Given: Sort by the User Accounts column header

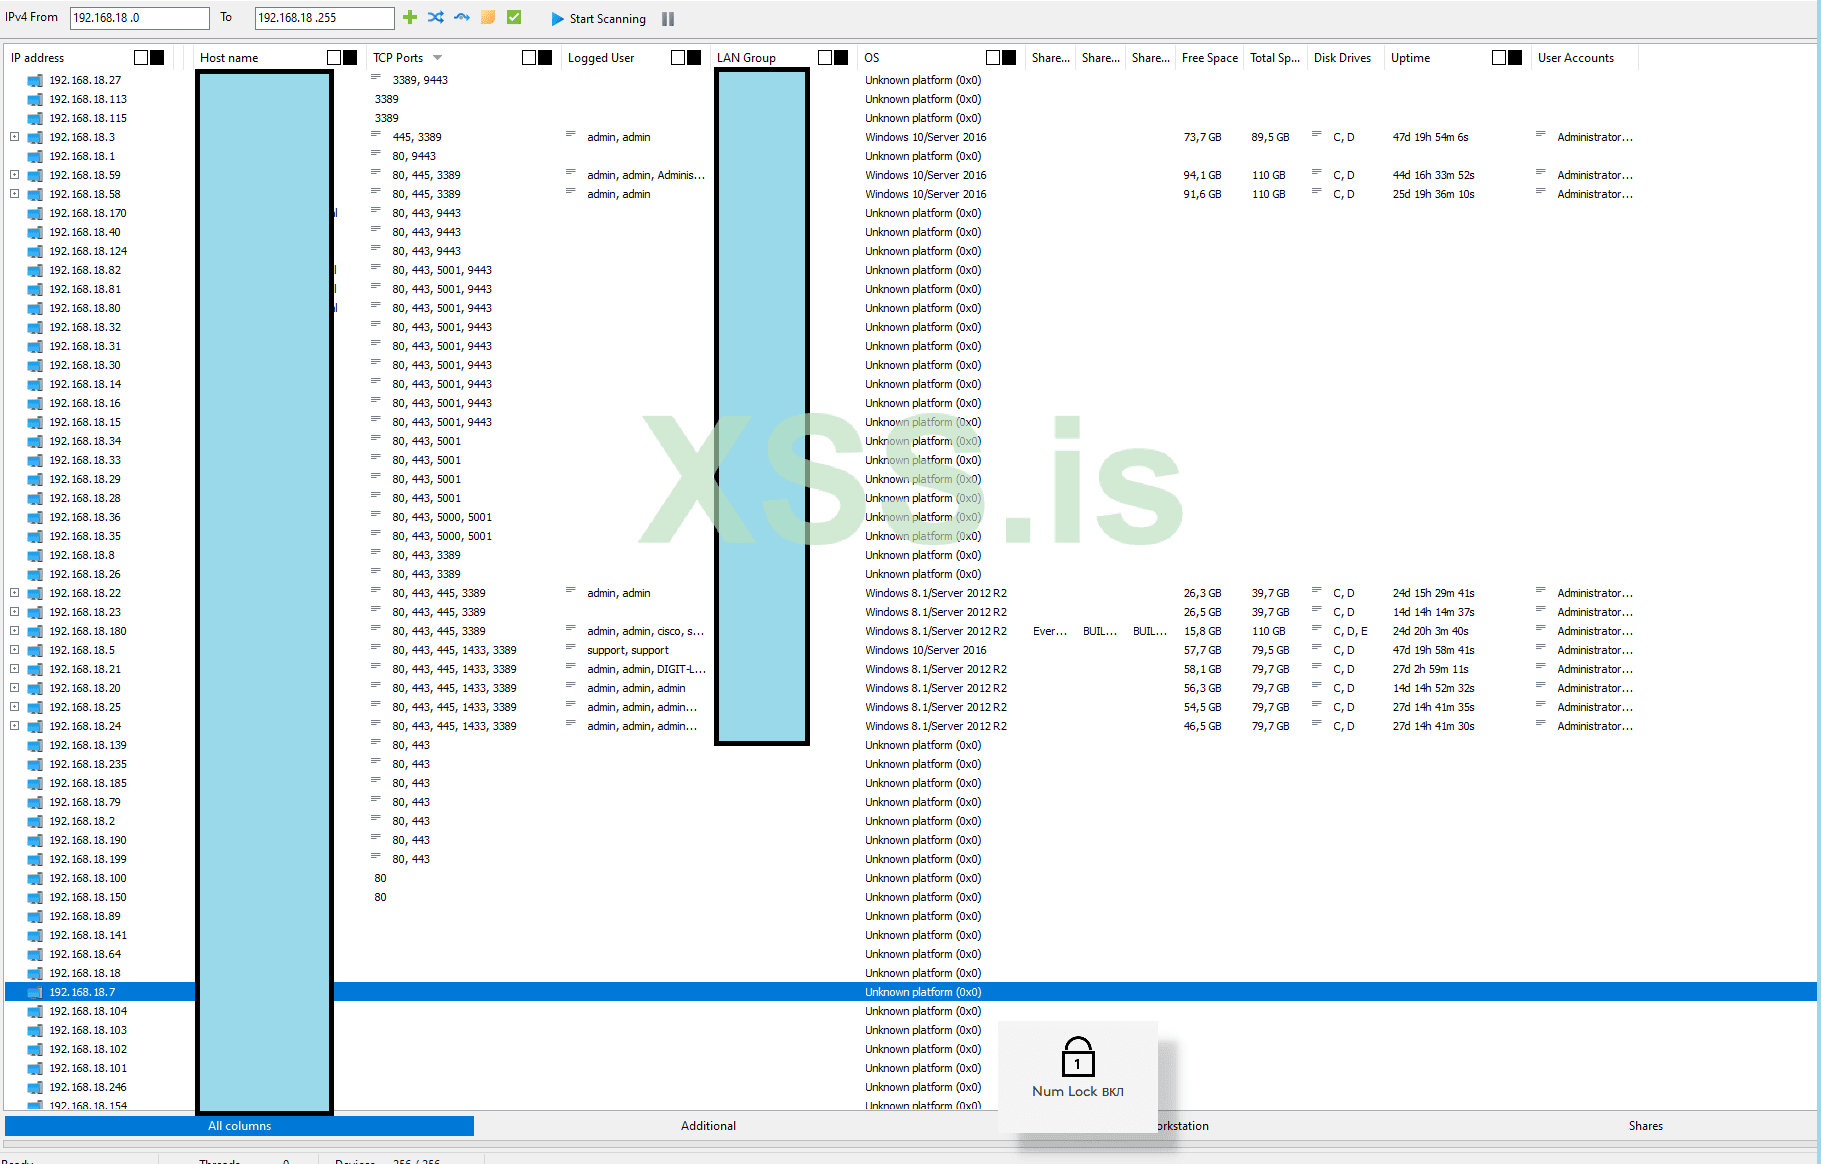Looking at the screenshot, I should pyautogui.click(x=1576, y=58).
